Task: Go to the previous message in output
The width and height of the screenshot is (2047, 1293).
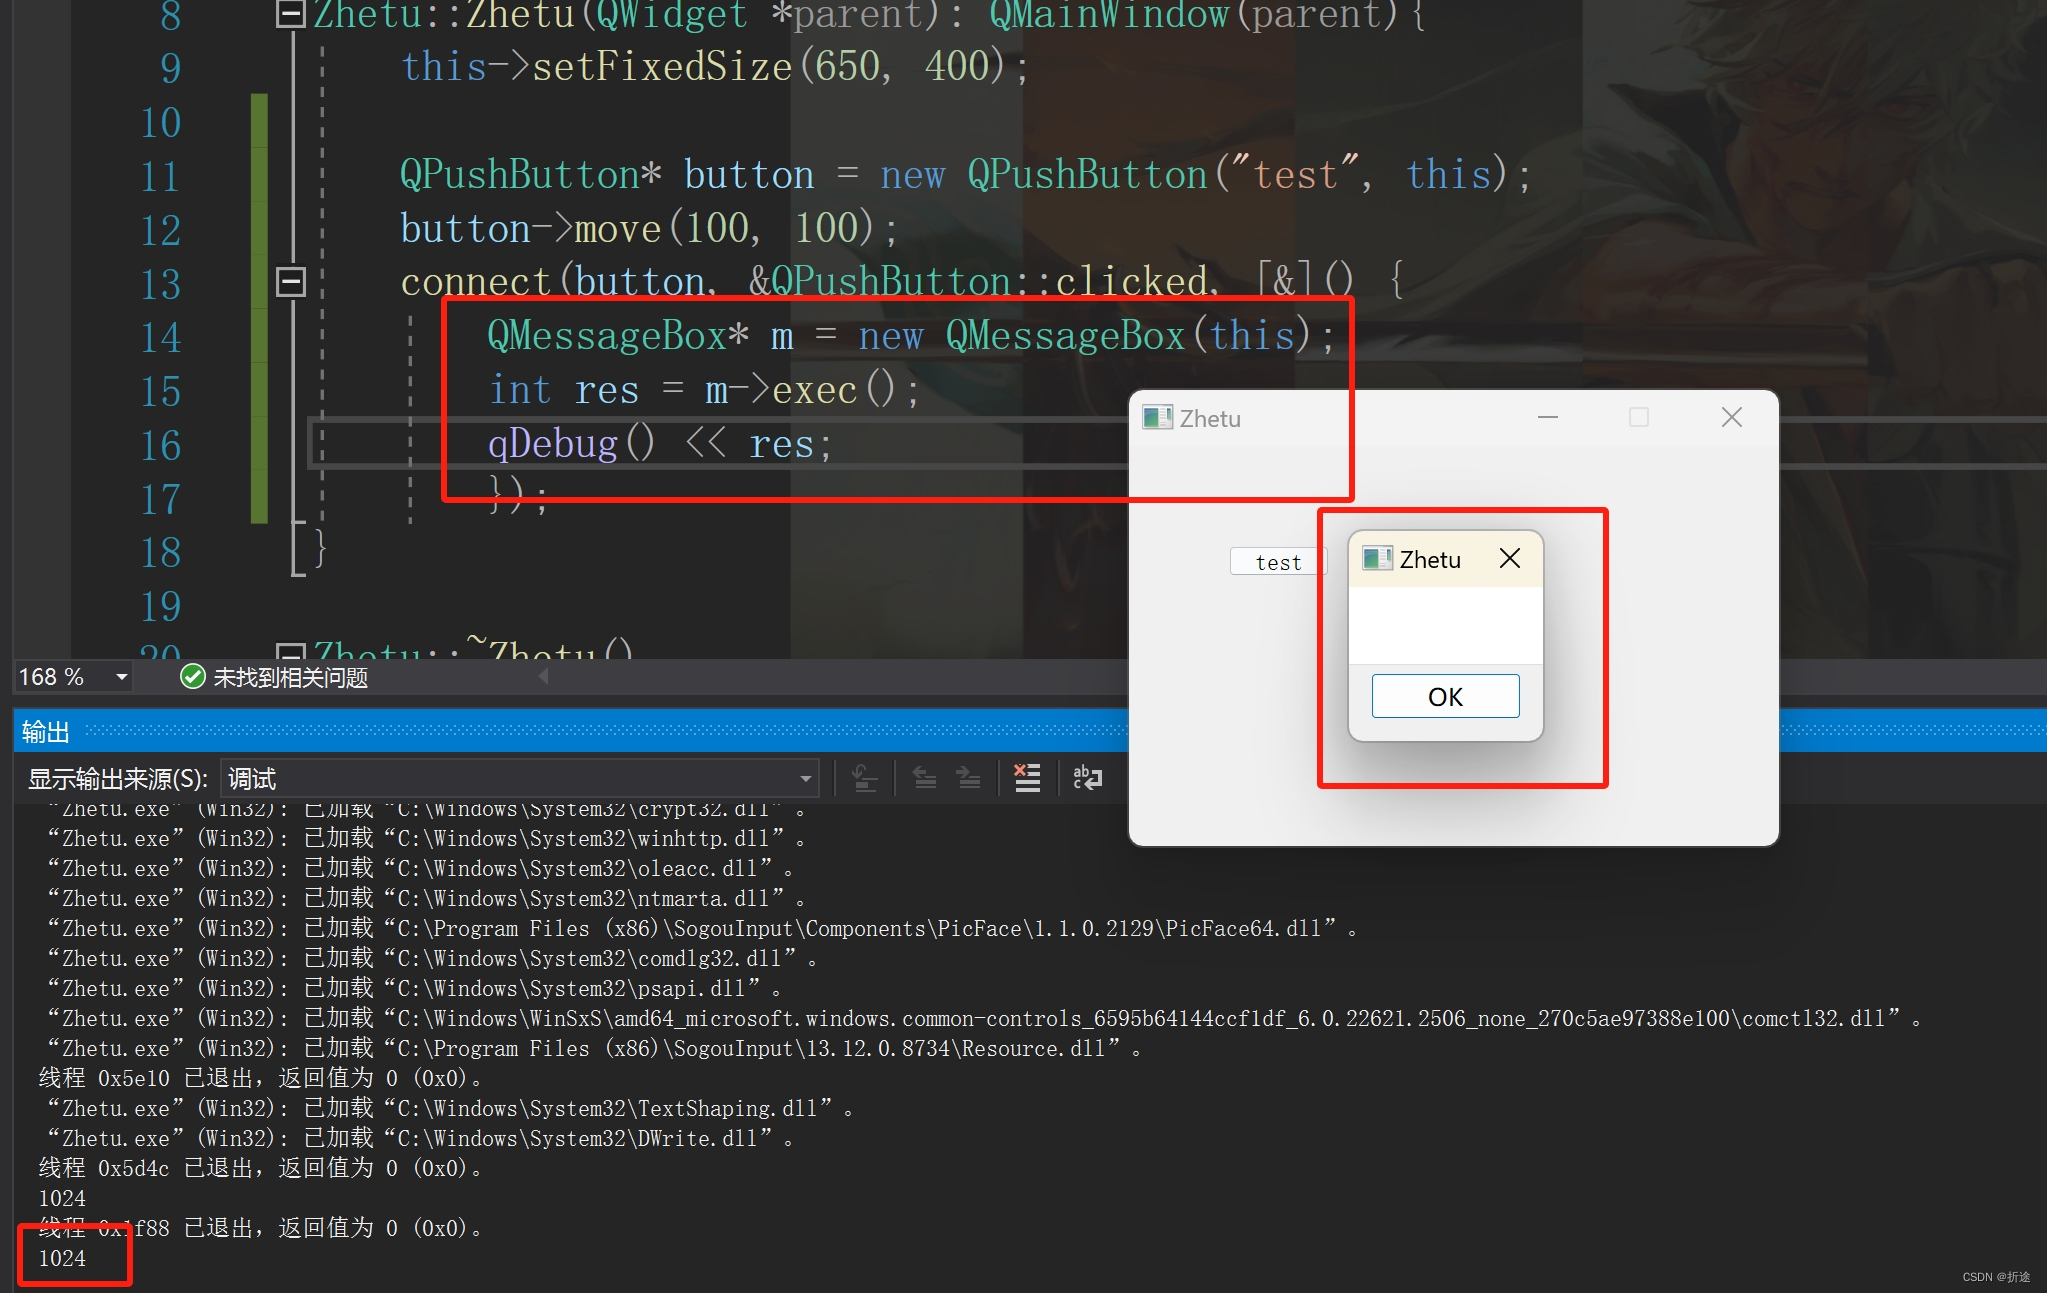Action: coord(925,778)
